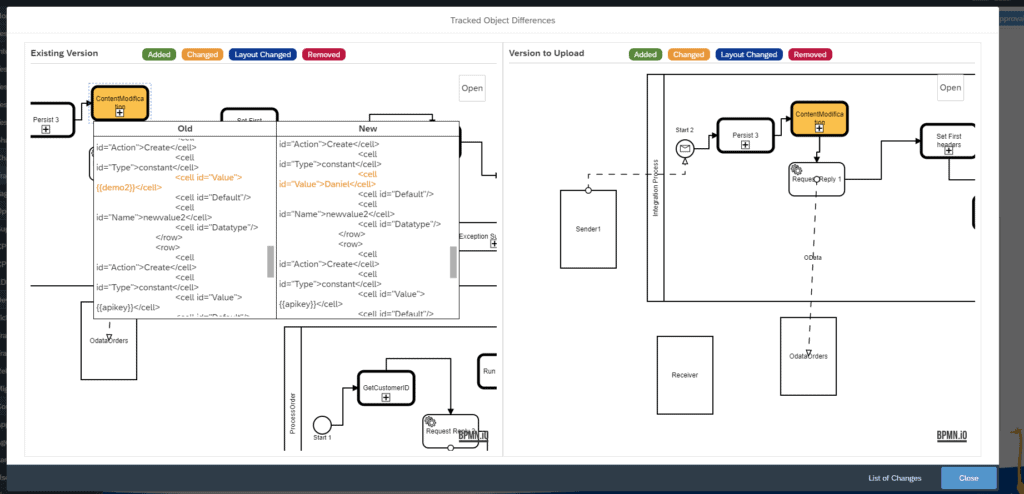Click the Start 1 event circle
This screenshot has height=494, width=1024.
pos(323,425)
